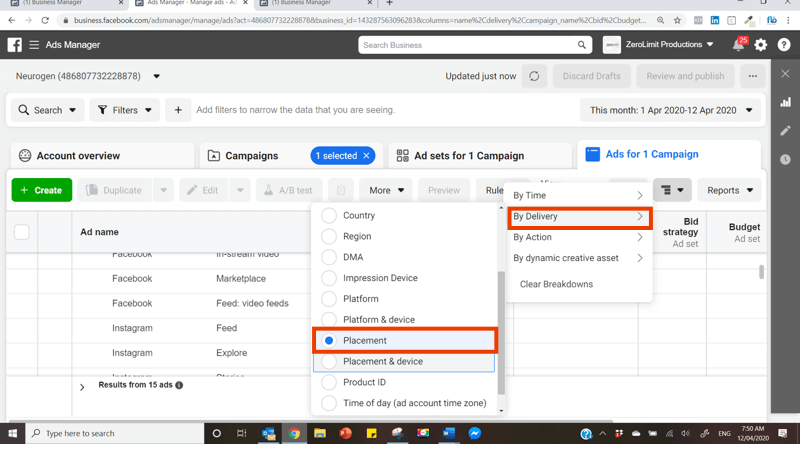The width and height of the screenshot is (800, 450).
Task: Open the More dropdown
Action: [x=386, y=190]
